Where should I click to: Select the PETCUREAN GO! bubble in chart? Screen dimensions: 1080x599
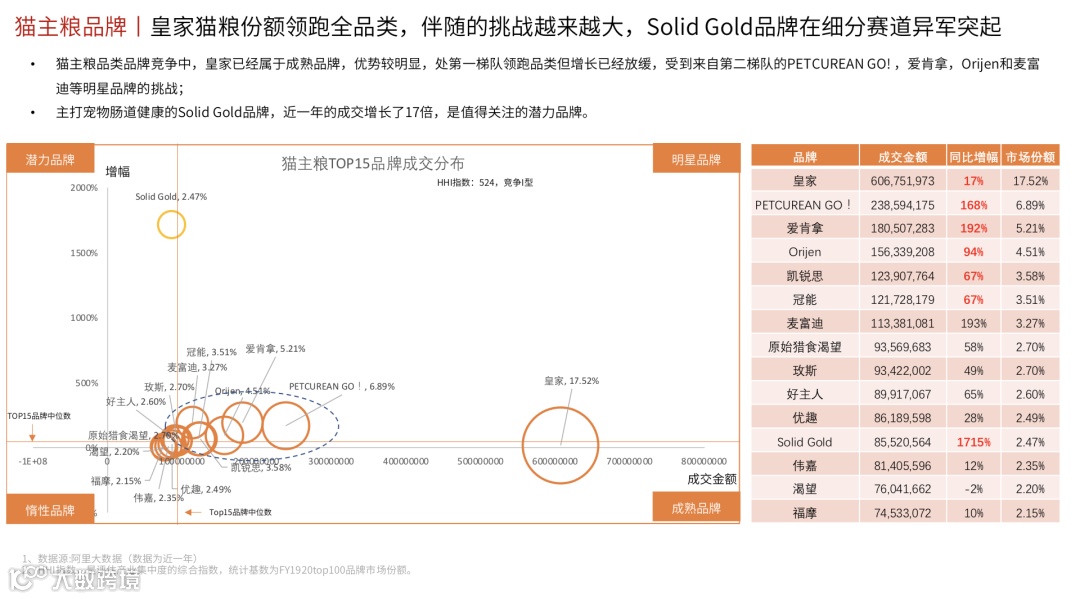(286, 425)
